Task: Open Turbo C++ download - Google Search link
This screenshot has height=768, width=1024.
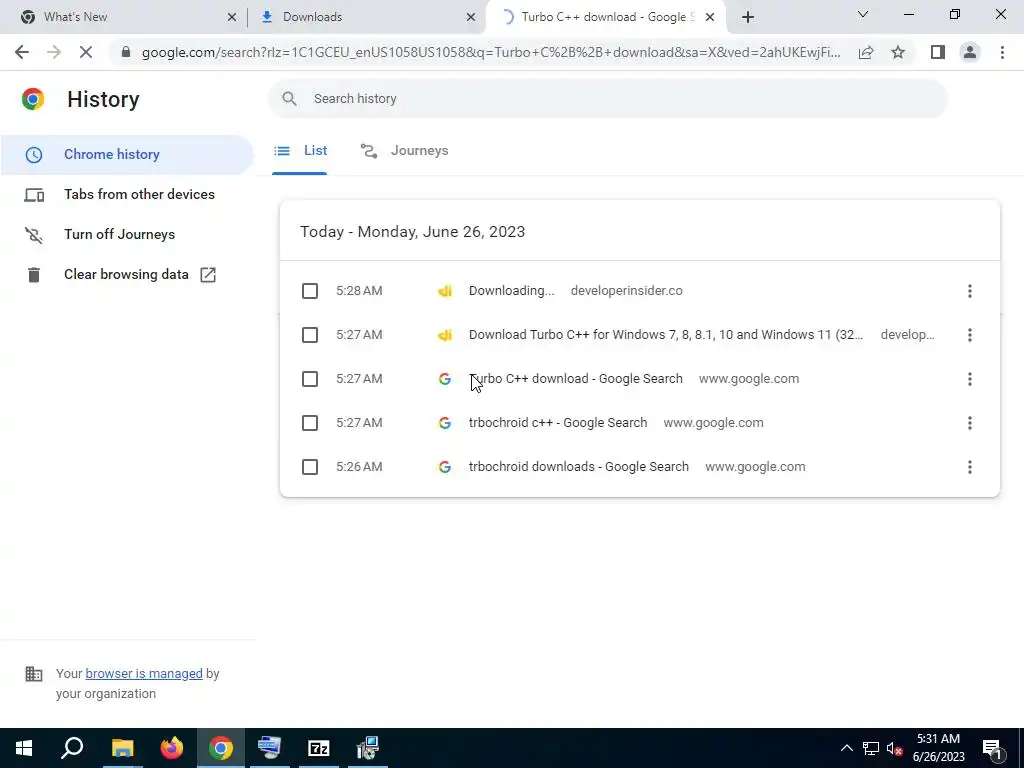Action: coord(575,379)
